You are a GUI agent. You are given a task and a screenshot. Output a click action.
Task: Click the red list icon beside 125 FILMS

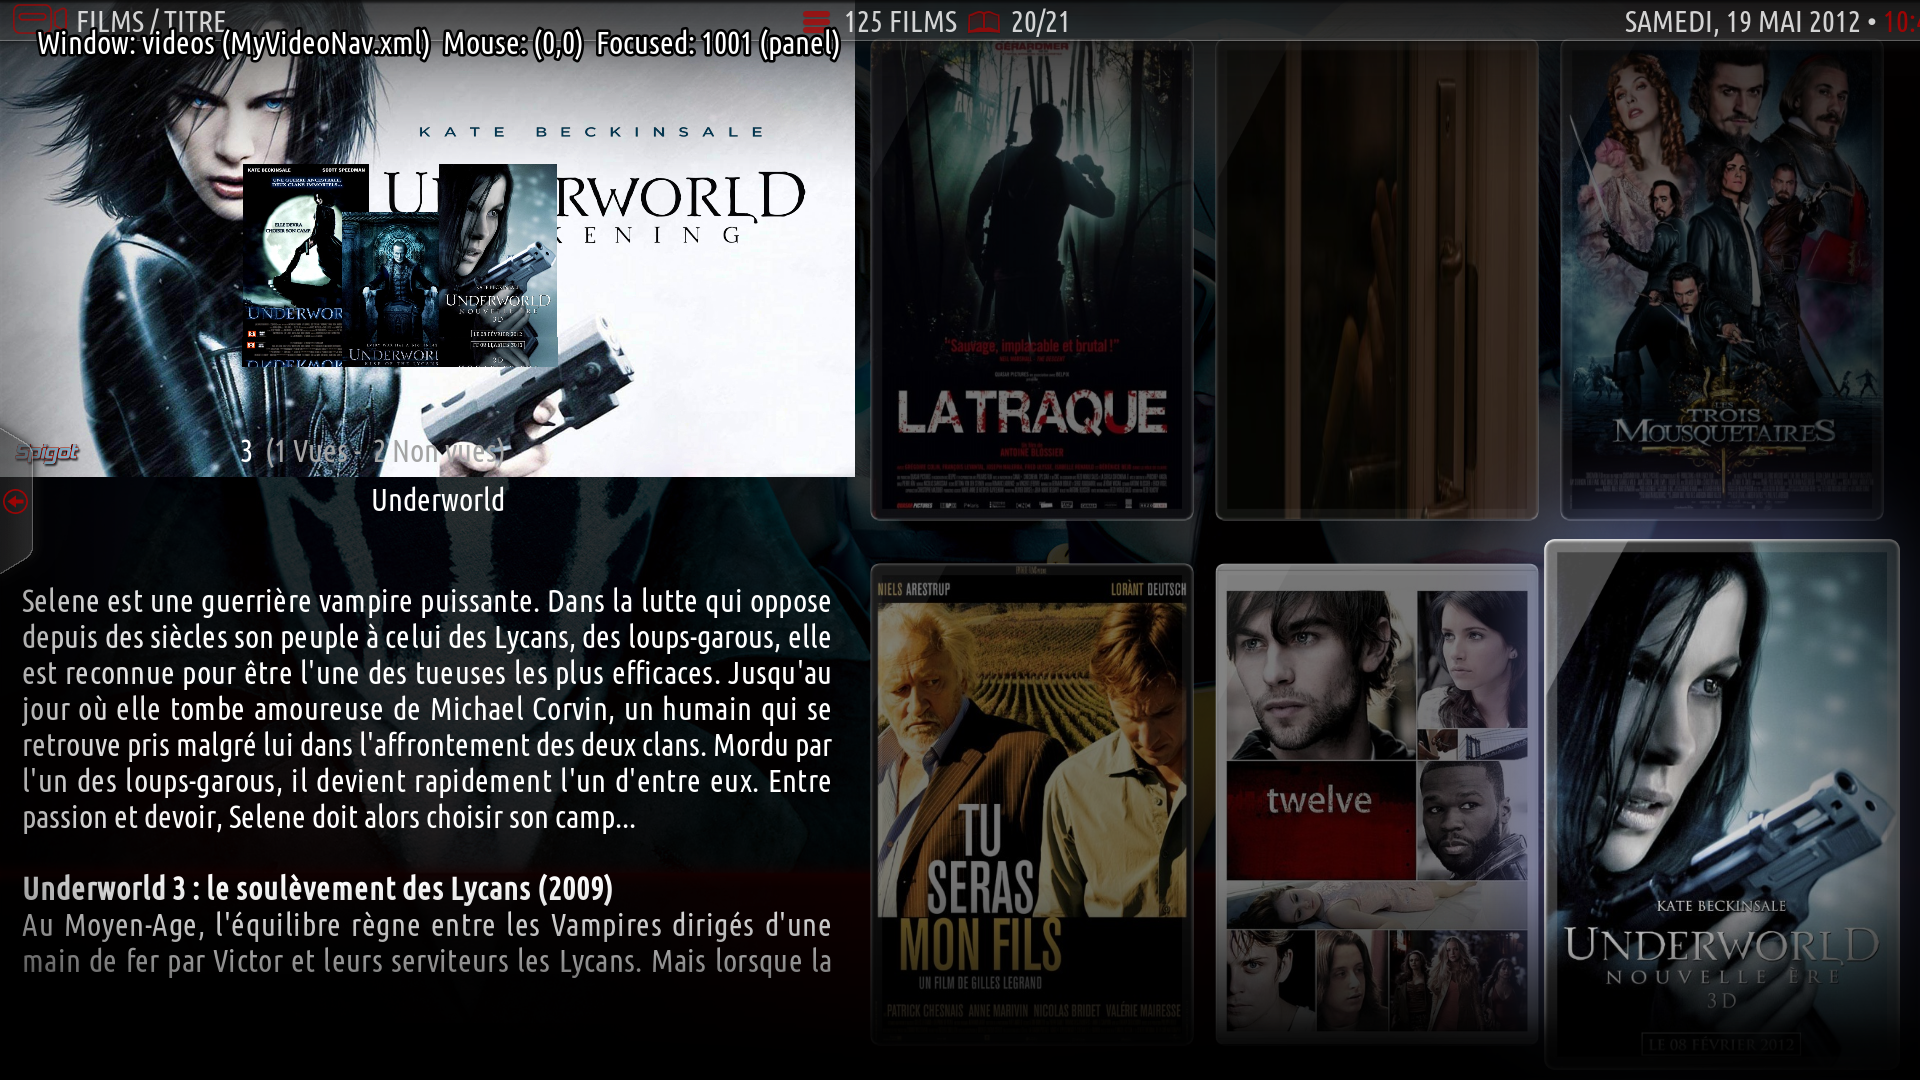[x=816, y=22]
